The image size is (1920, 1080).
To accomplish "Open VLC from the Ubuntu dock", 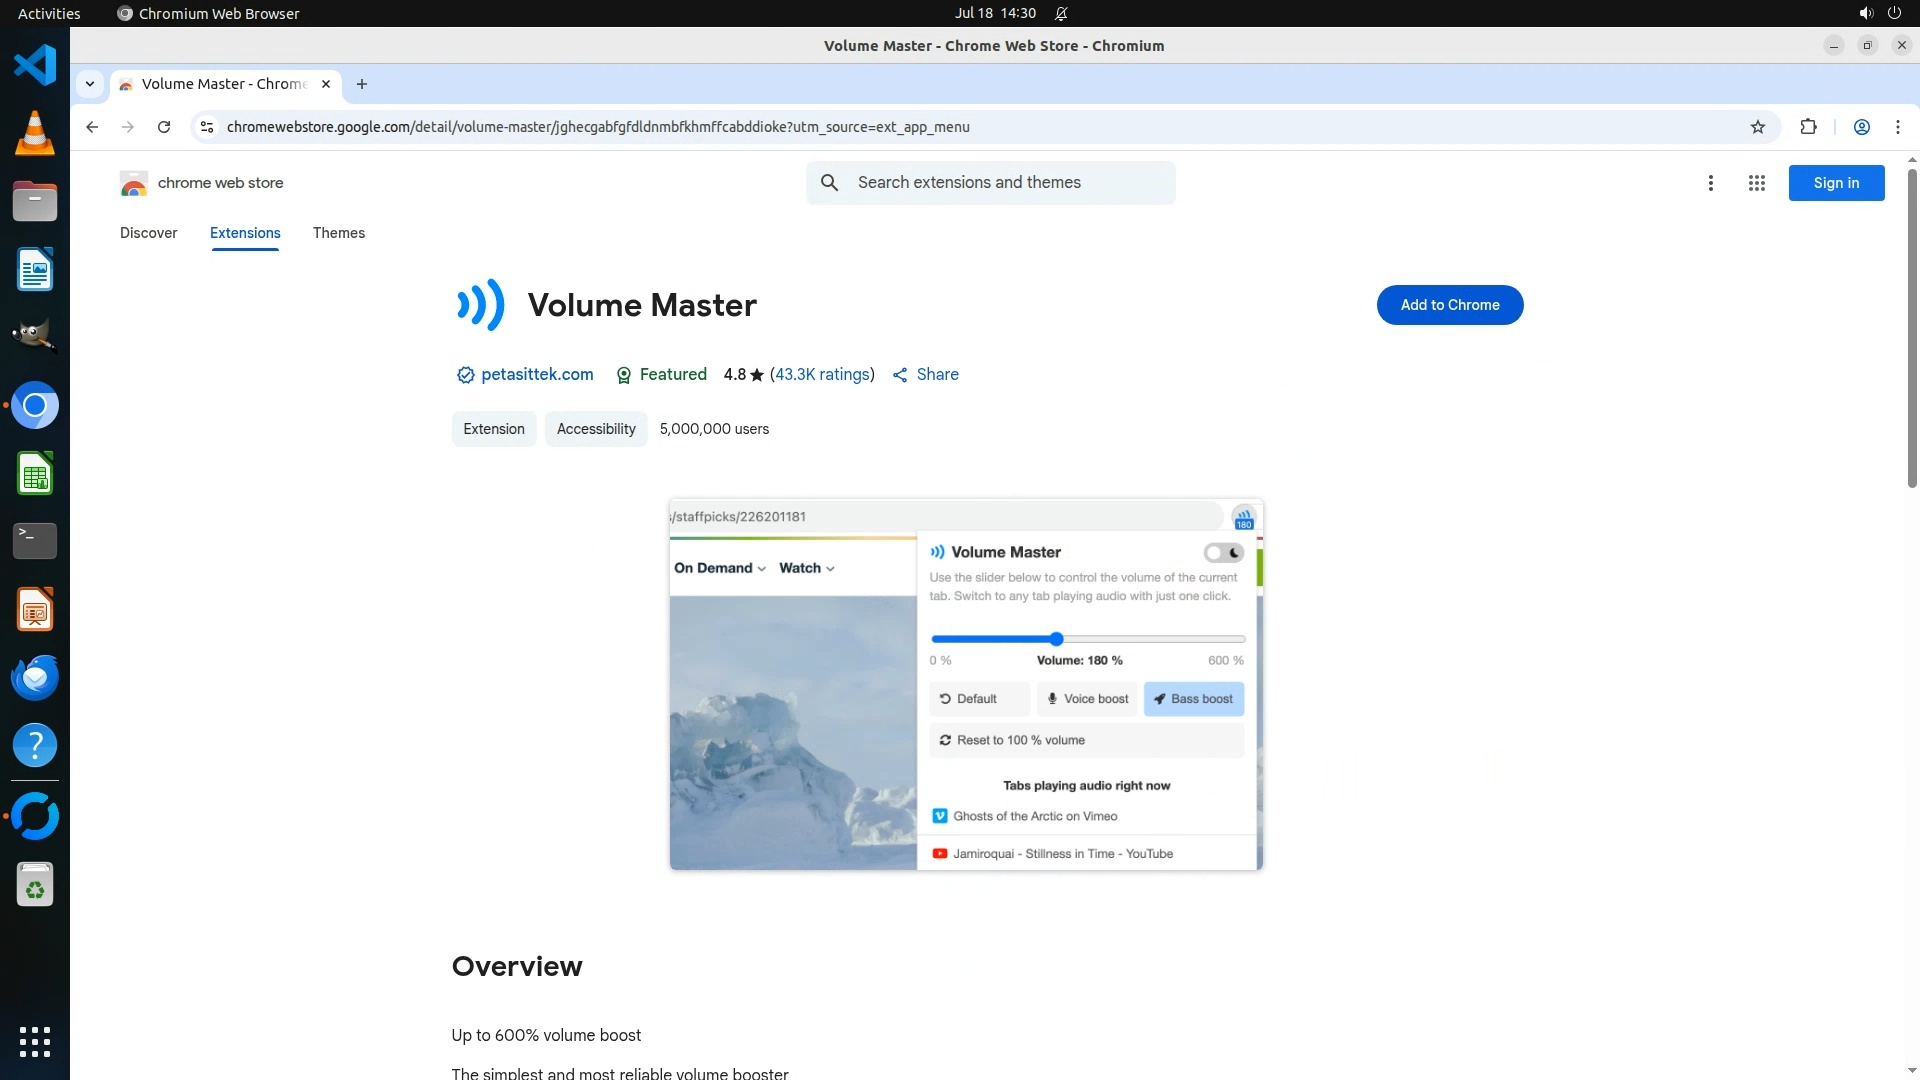I will 35,133.
